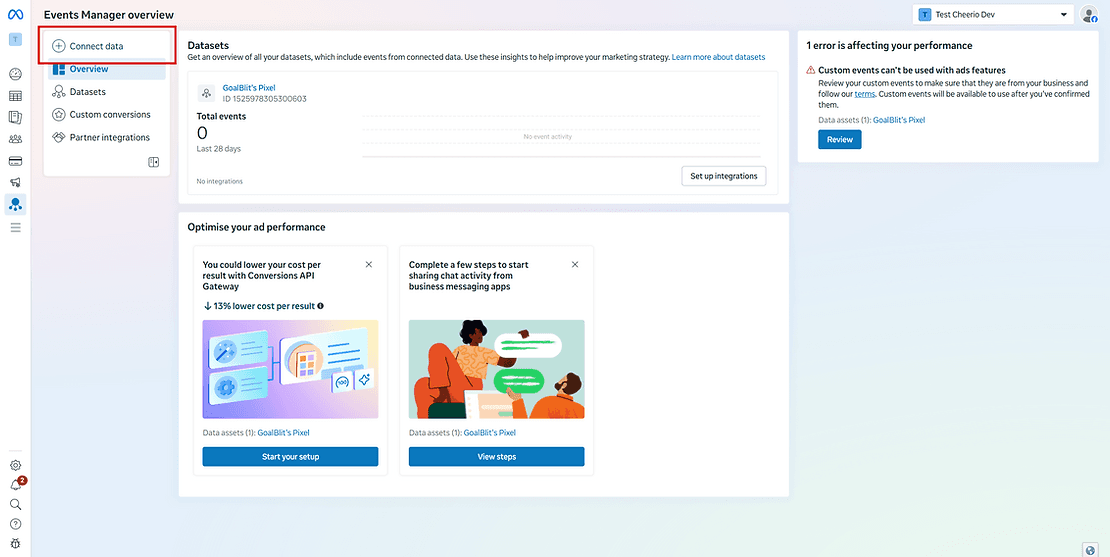Select the Events Manager icon in left rail

pos(15,205)
